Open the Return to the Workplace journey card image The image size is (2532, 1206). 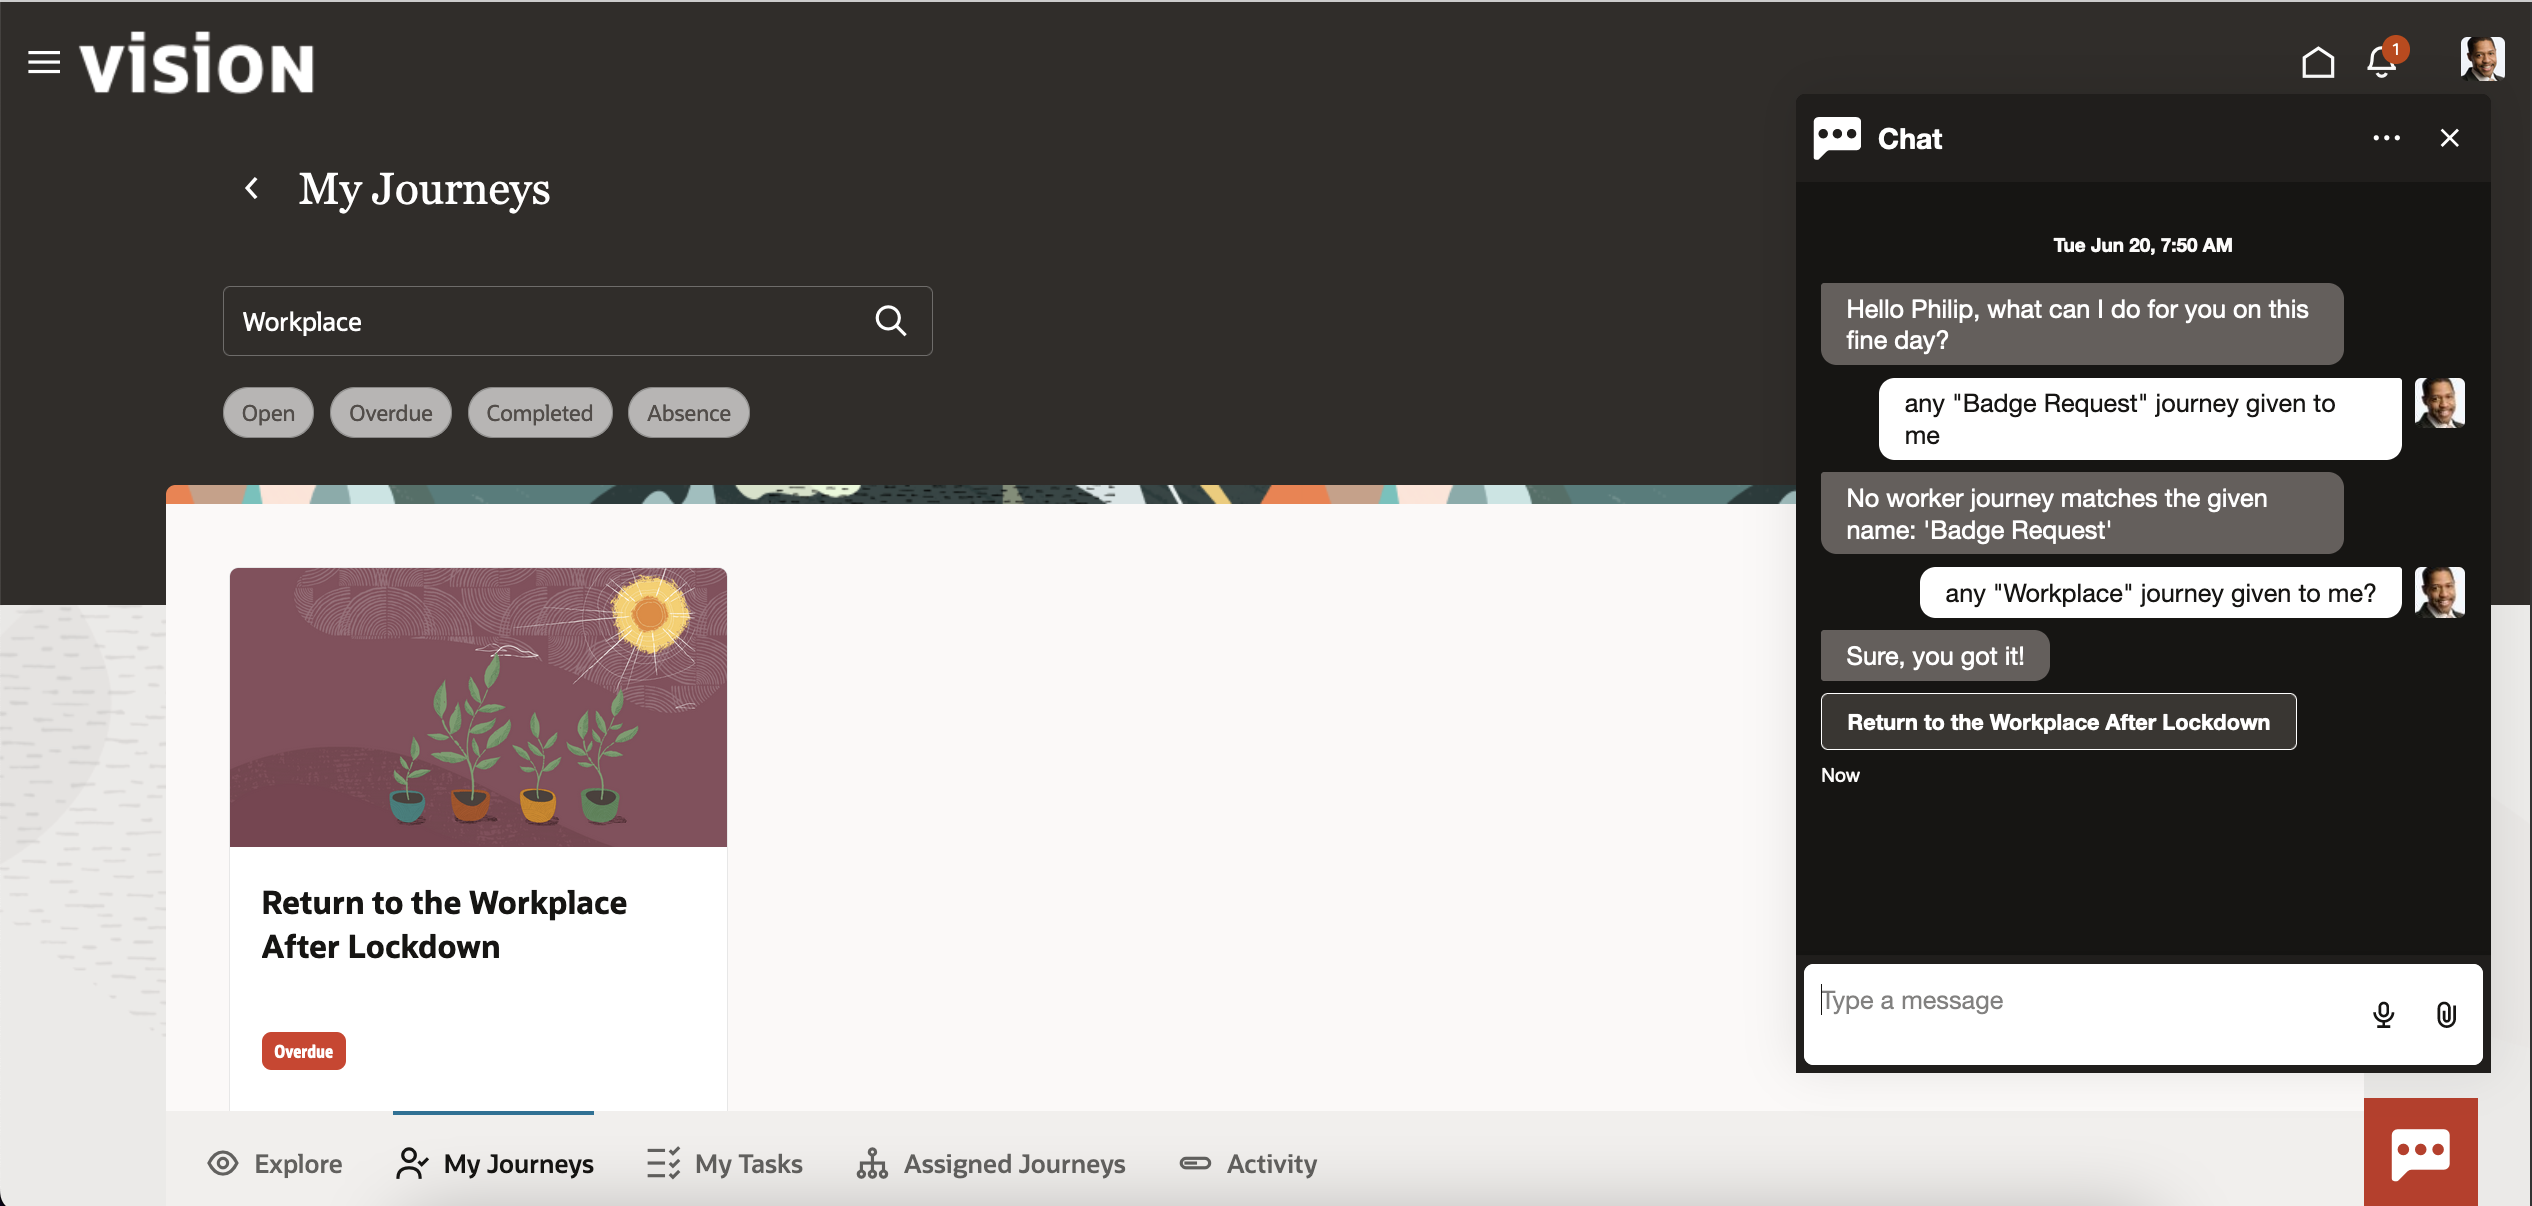point(478,707)
